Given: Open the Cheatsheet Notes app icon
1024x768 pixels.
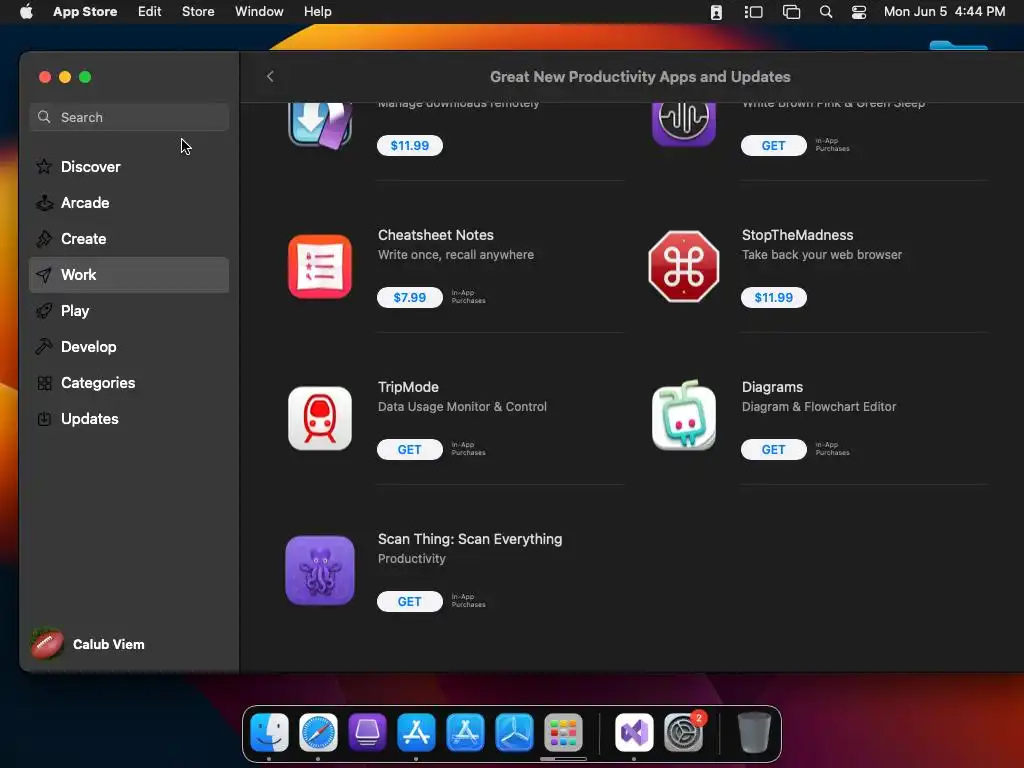Looking at the screenshot, I should [x=320, y=266].
